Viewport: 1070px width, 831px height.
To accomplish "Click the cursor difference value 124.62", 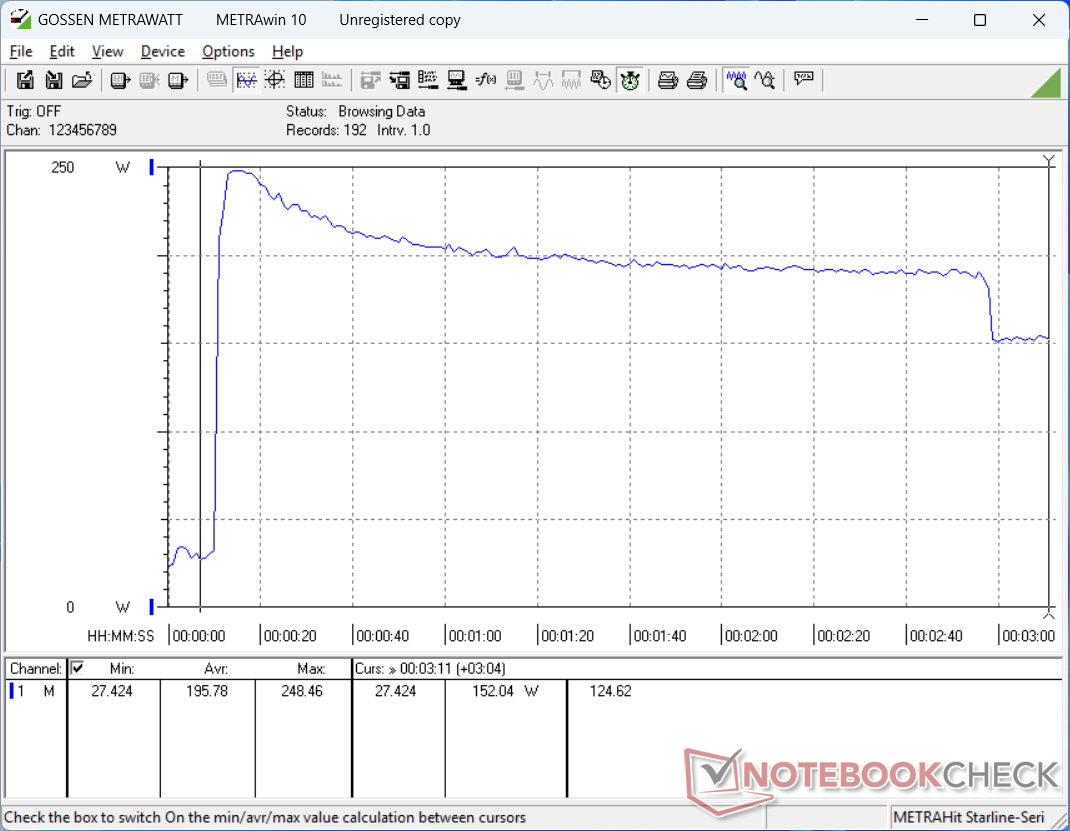I will (x=610, y=691).
